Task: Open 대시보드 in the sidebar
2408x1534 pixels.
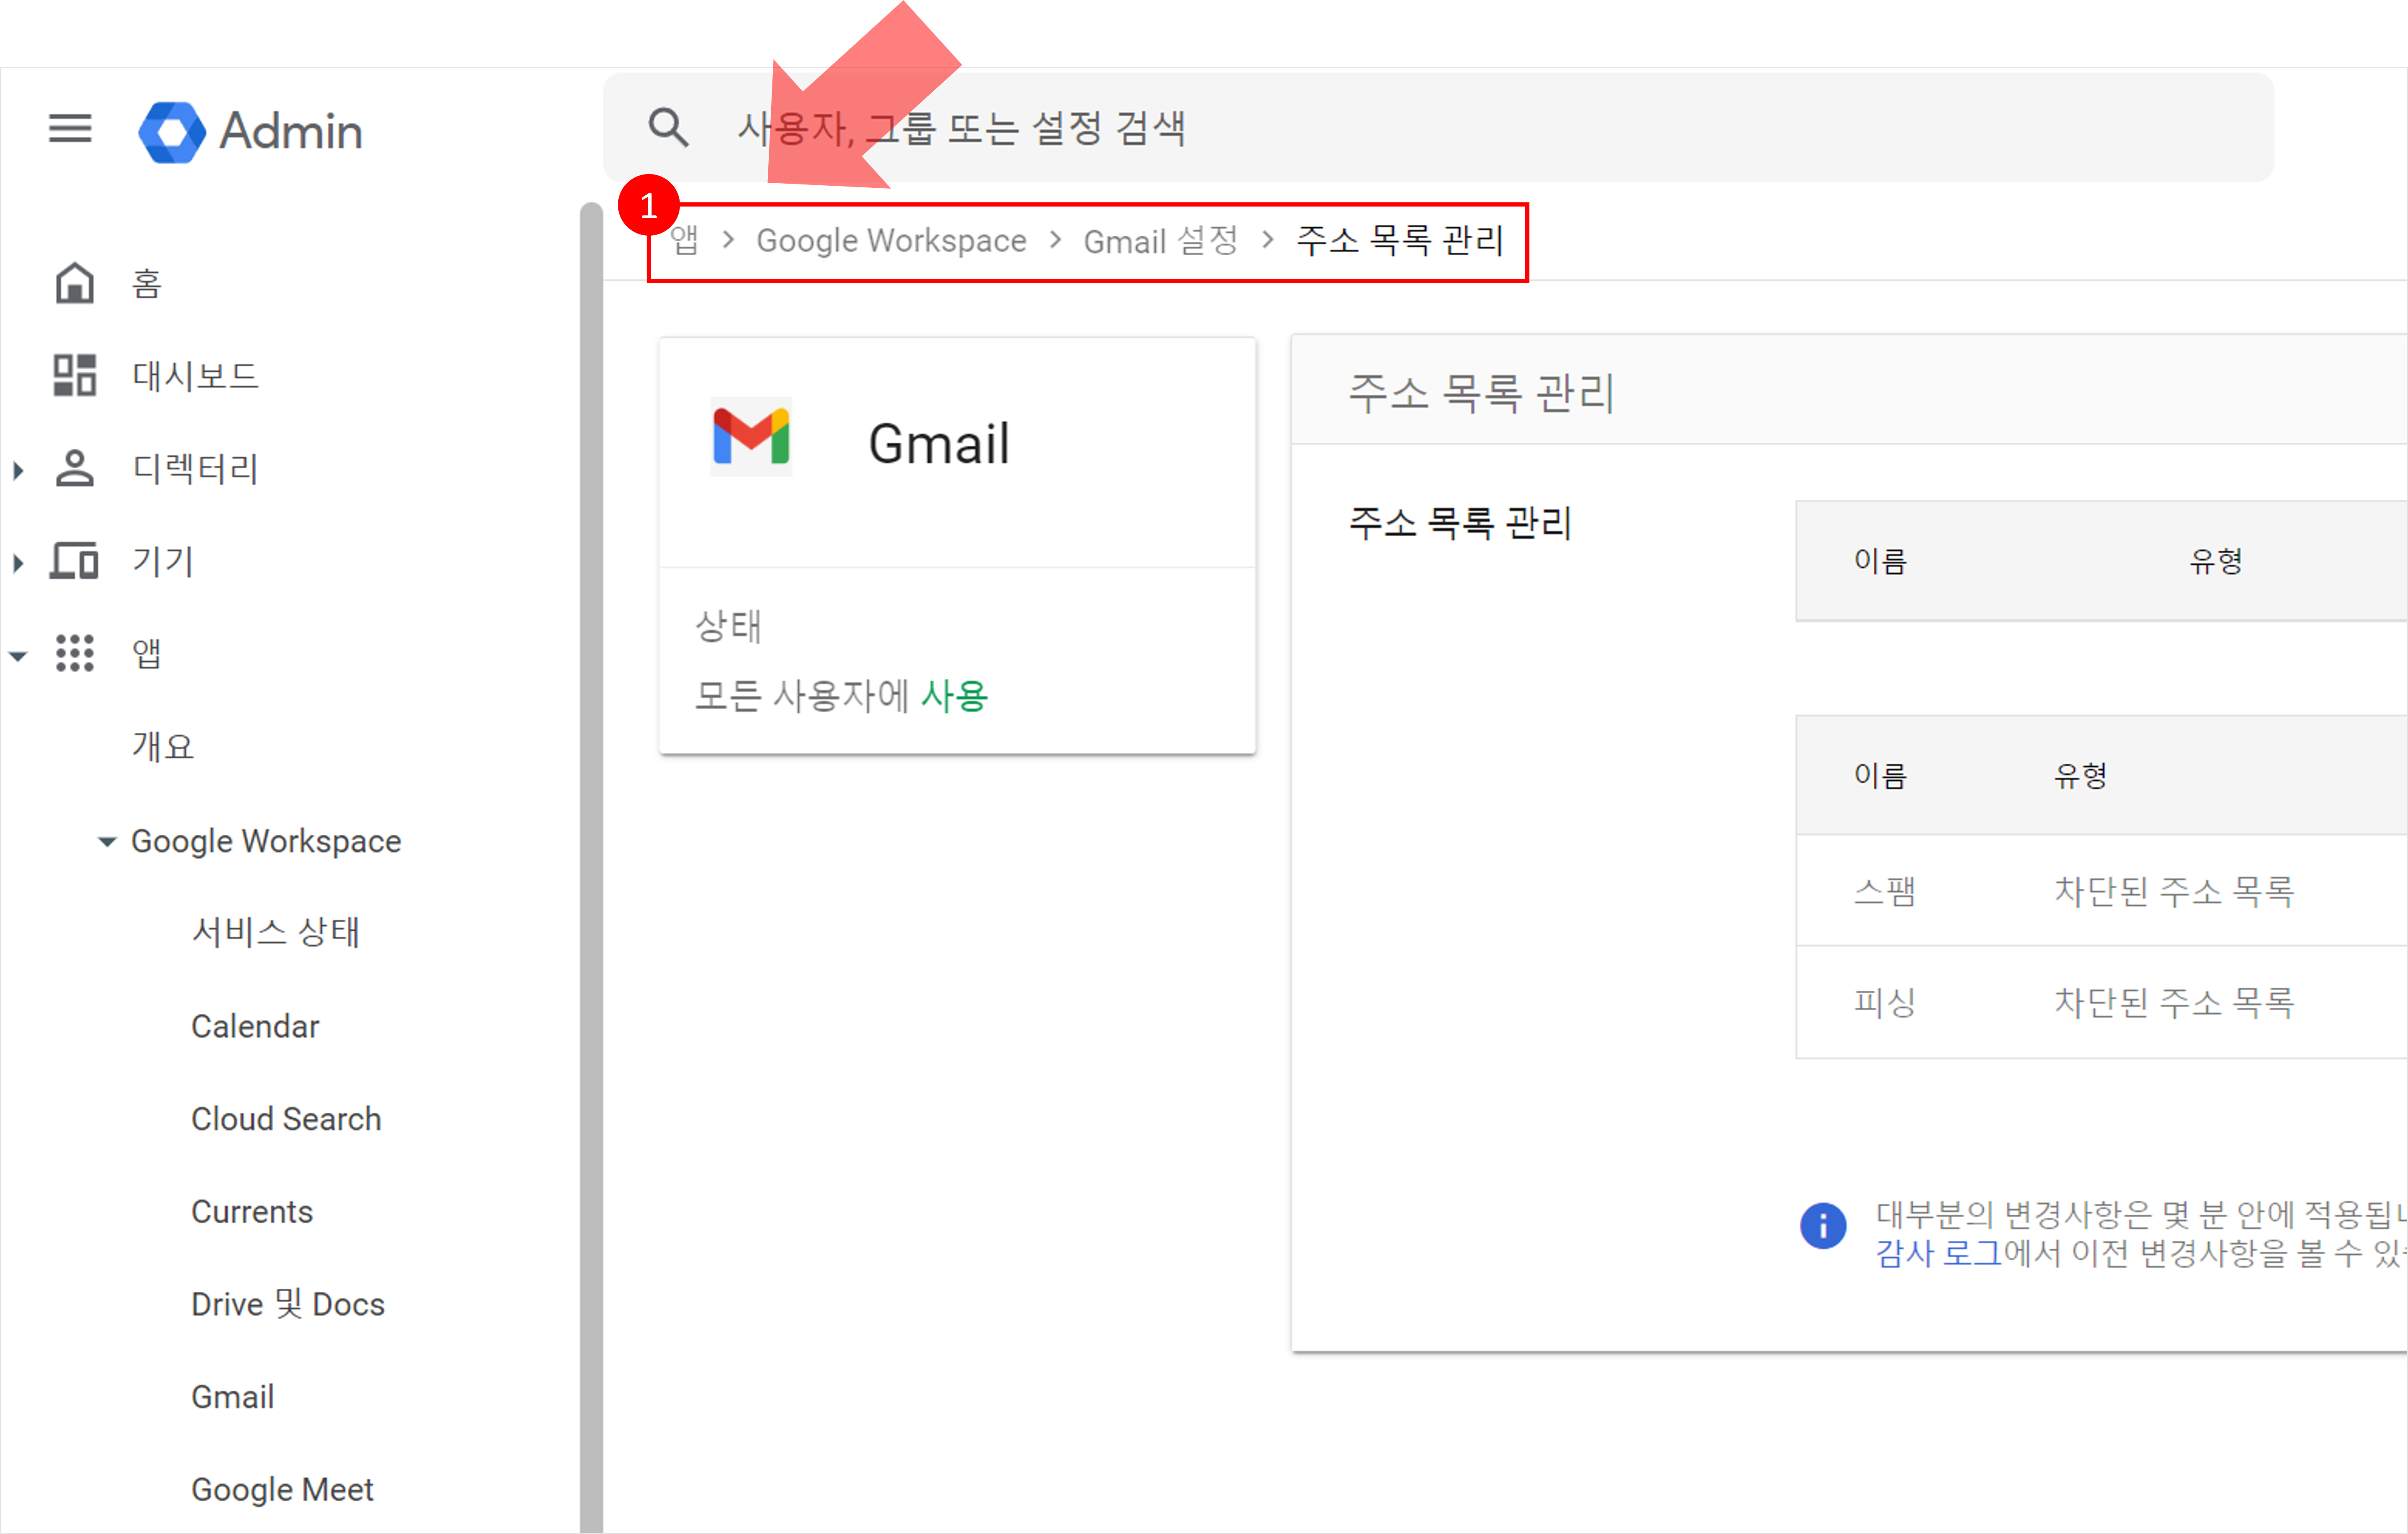Action: (196, 376)
